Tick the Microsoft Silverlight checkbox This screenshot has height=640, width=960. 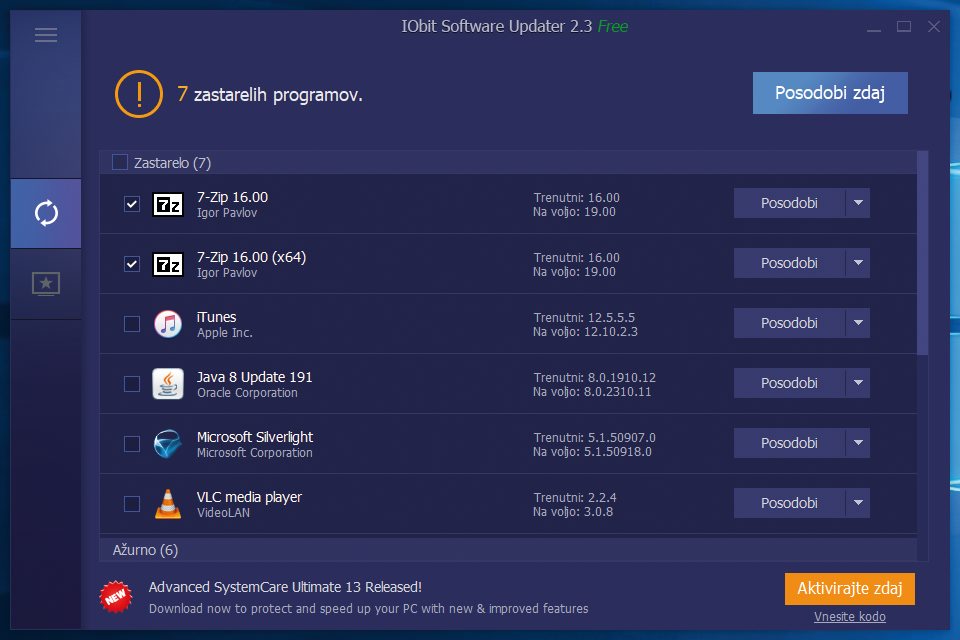click(x=132, y=444)
